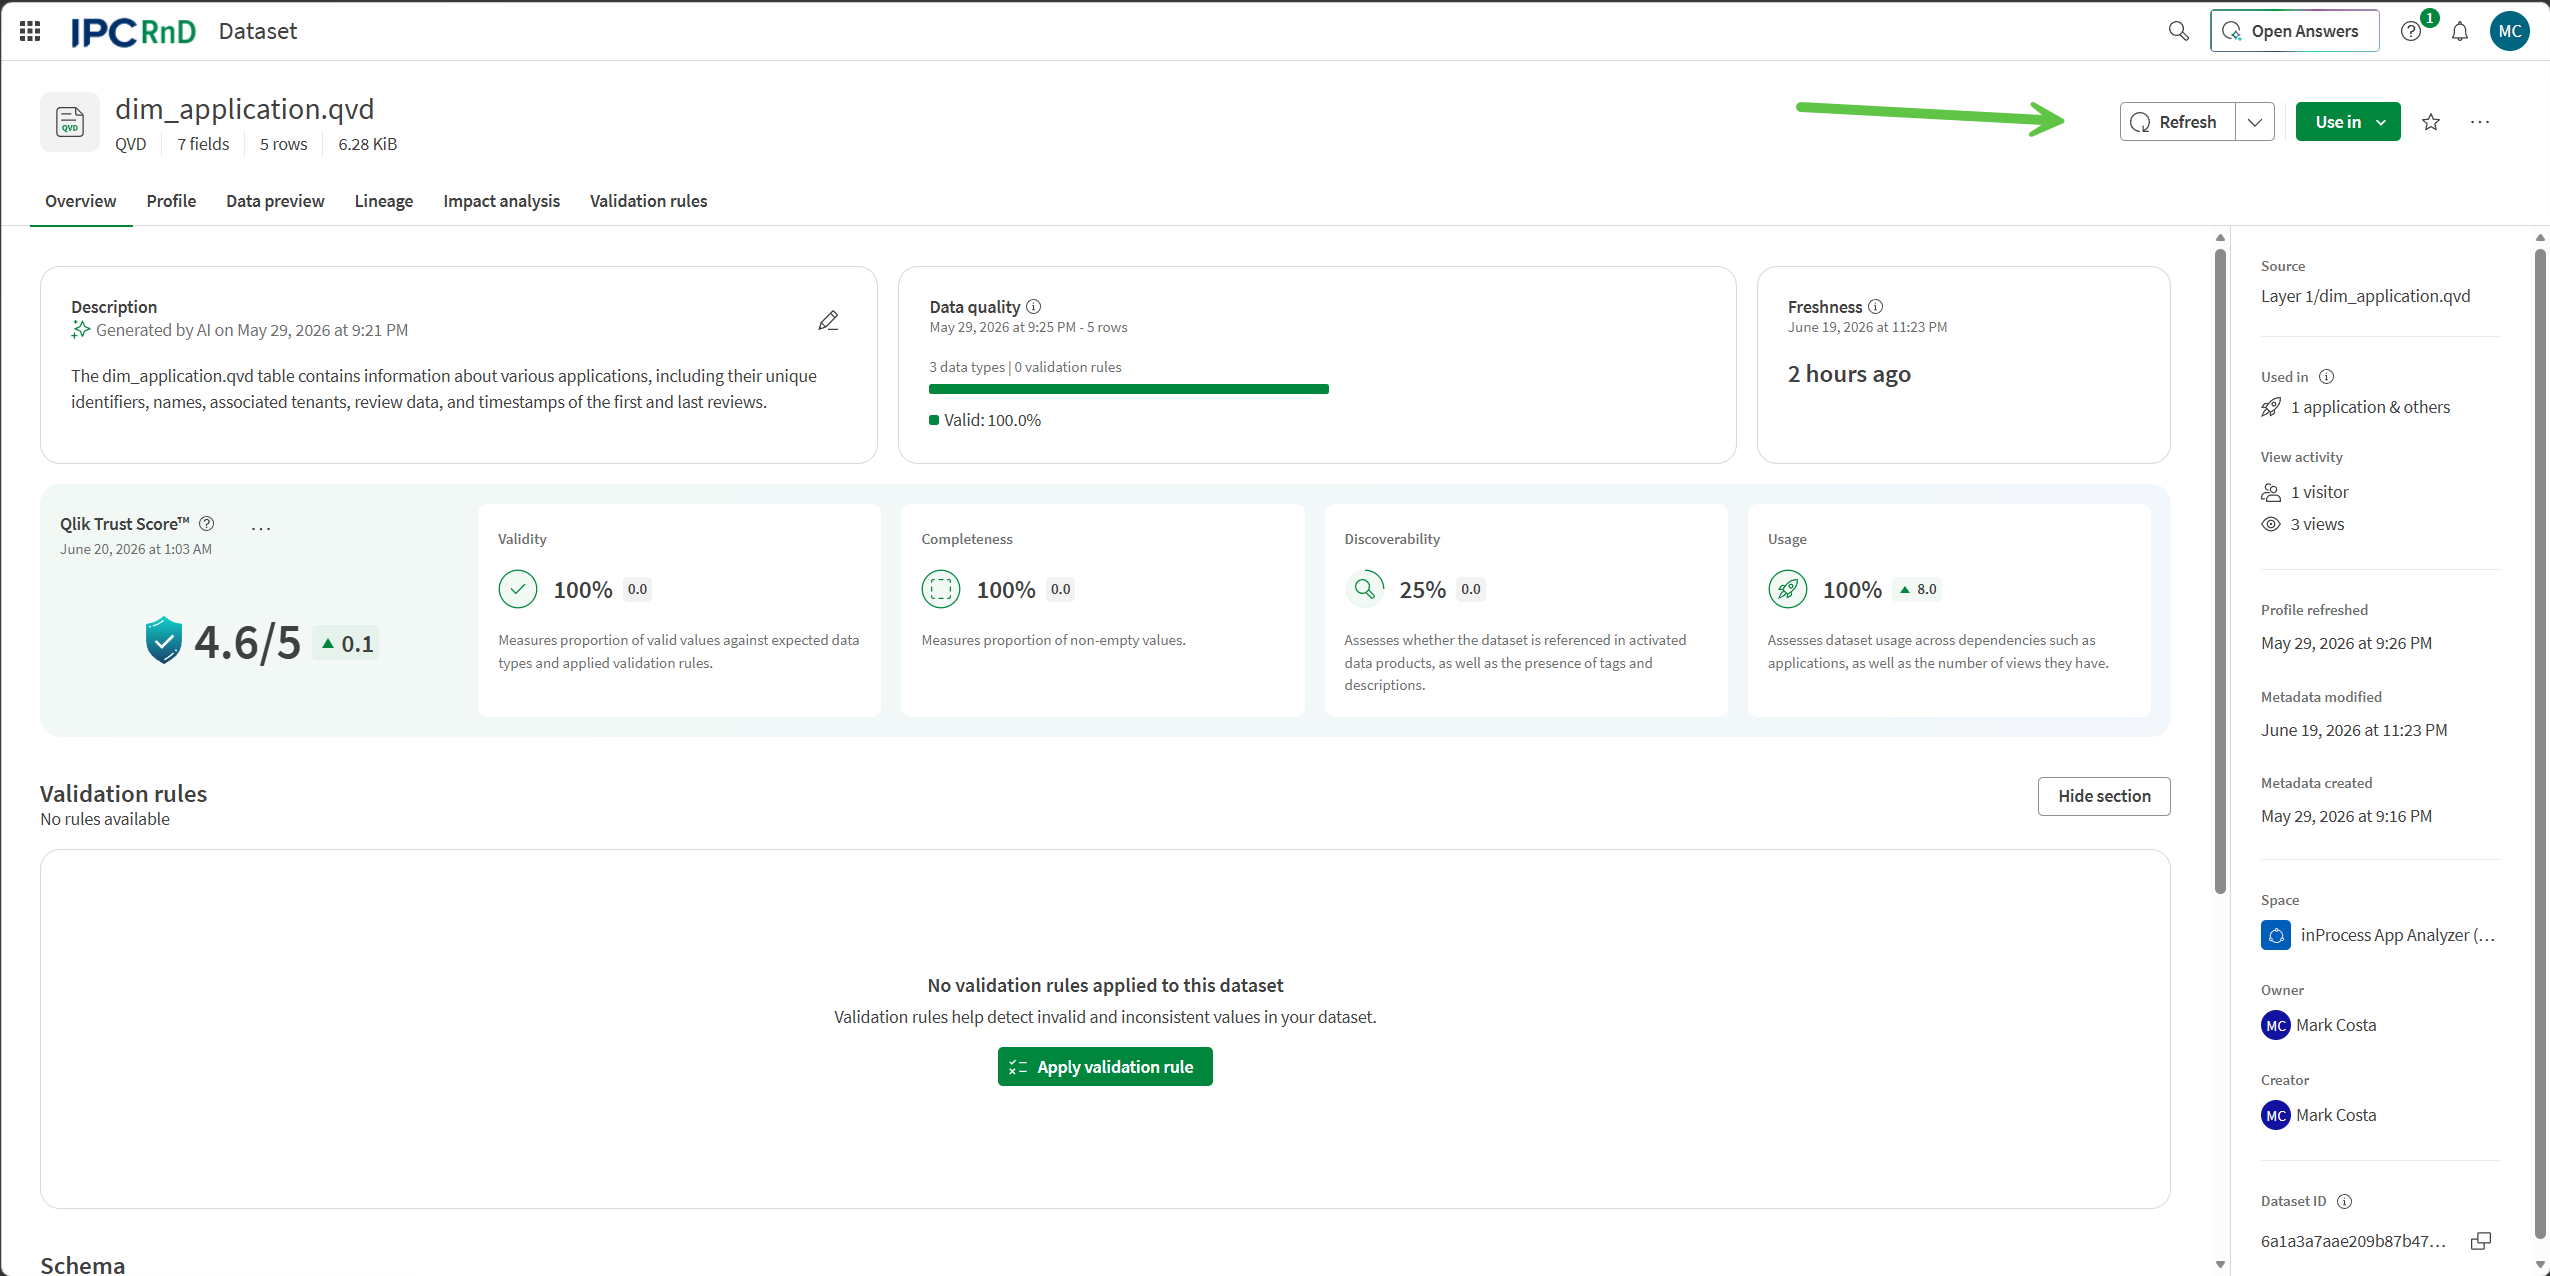
Task: Click the Refresh button
Action: coord(2177,122)
